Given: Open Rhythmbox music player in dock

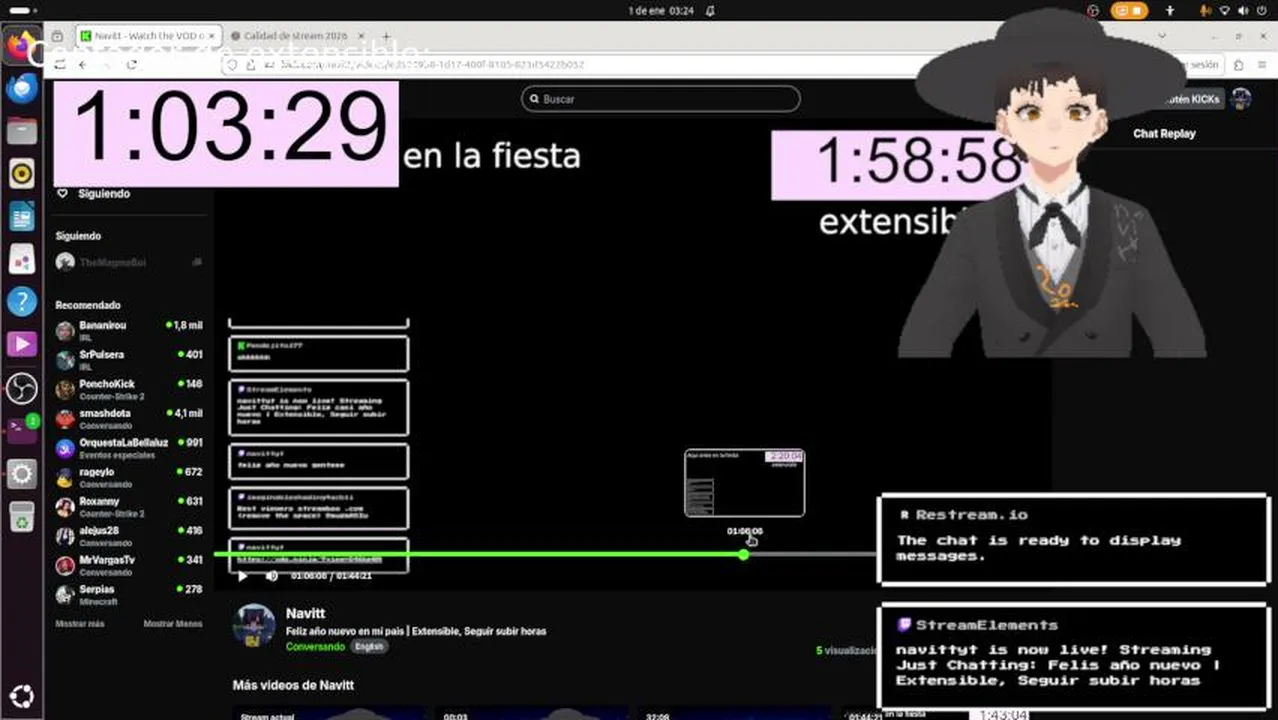Looking at the screenshot, I should pyautogui.click(x=22, y=174).
